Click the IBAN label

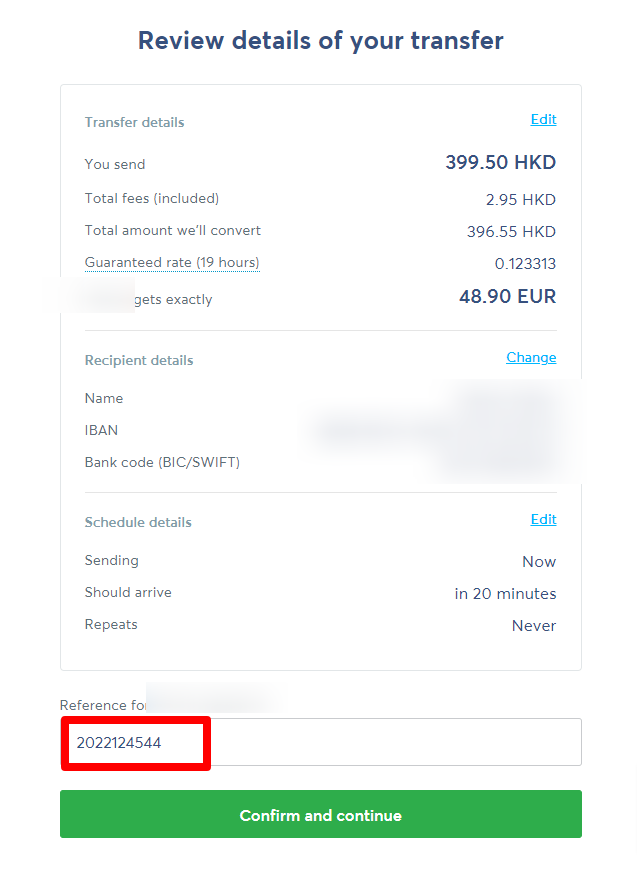coord(101,430)
